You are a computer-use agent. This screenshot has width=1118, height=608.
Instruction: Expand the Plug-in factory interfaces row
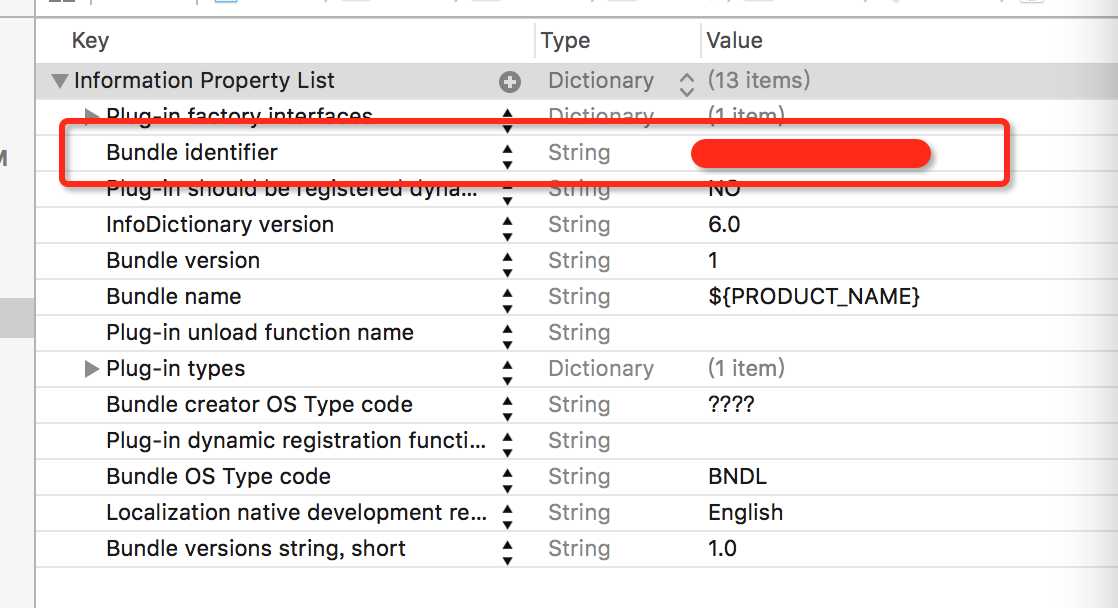pyautogui.click(x=91, y=115)
